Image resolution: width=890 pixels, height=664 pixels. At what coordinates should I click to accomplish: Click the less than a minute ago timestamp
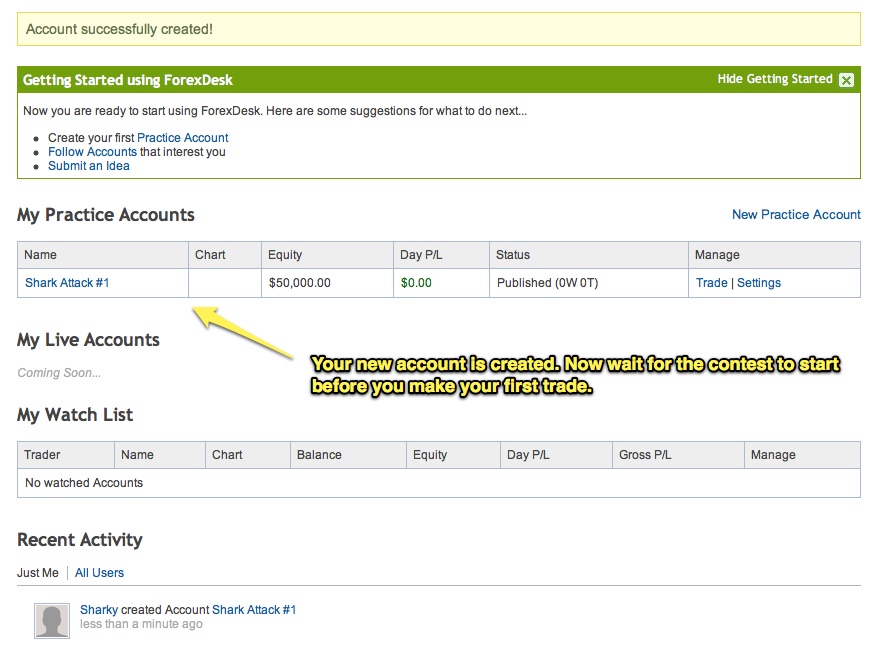141,624
